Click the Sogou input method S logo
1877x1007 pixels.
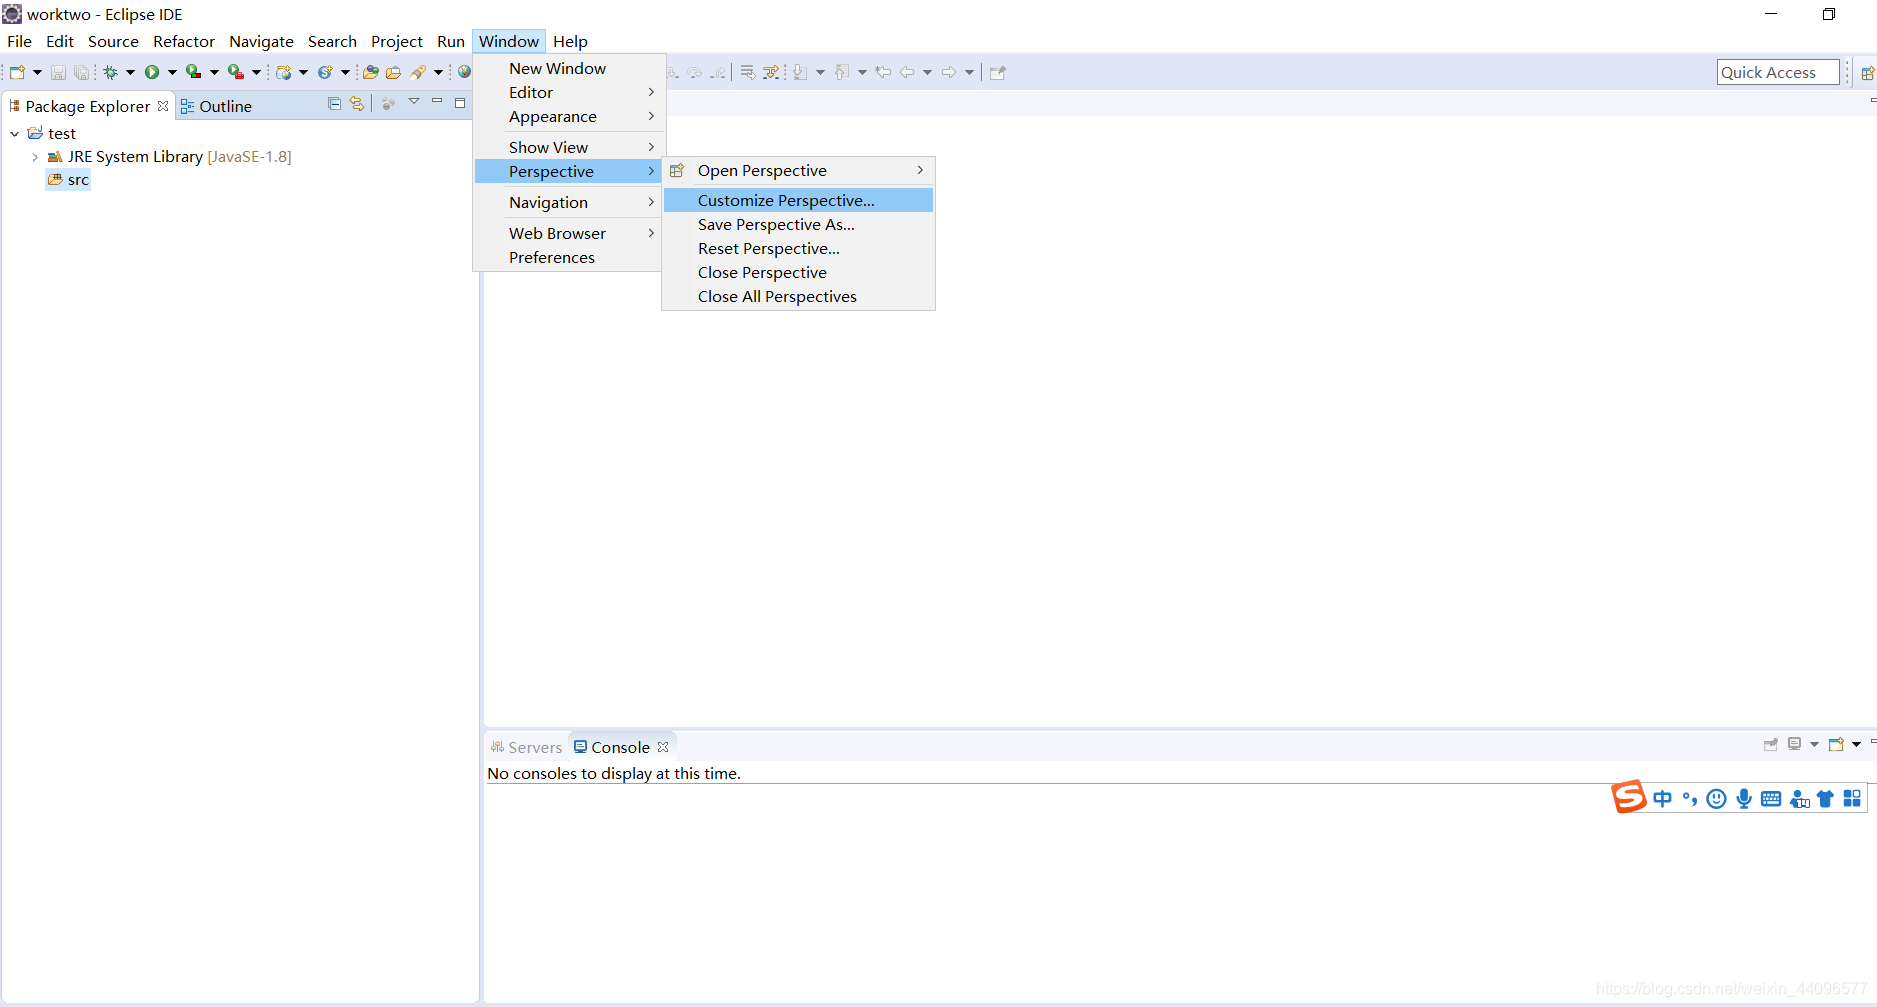click(1628, 797)
